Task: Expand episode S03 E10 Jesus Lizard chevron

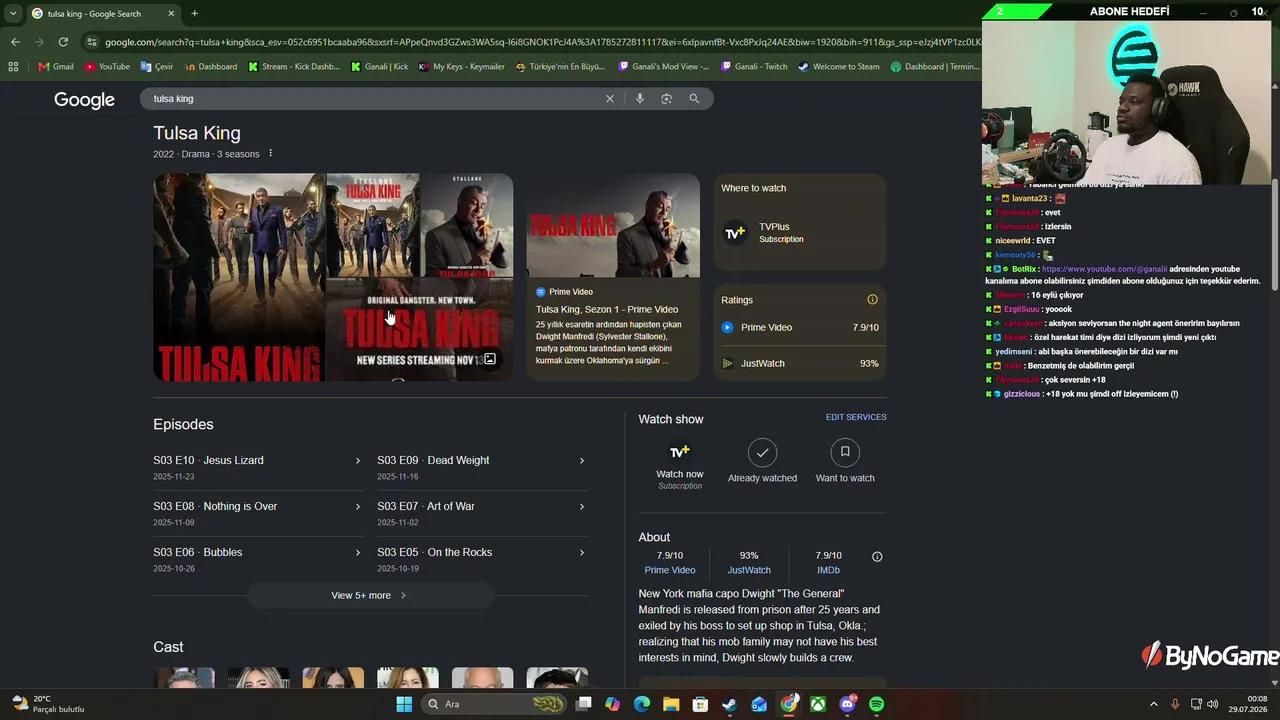Action: pos(357,461)
